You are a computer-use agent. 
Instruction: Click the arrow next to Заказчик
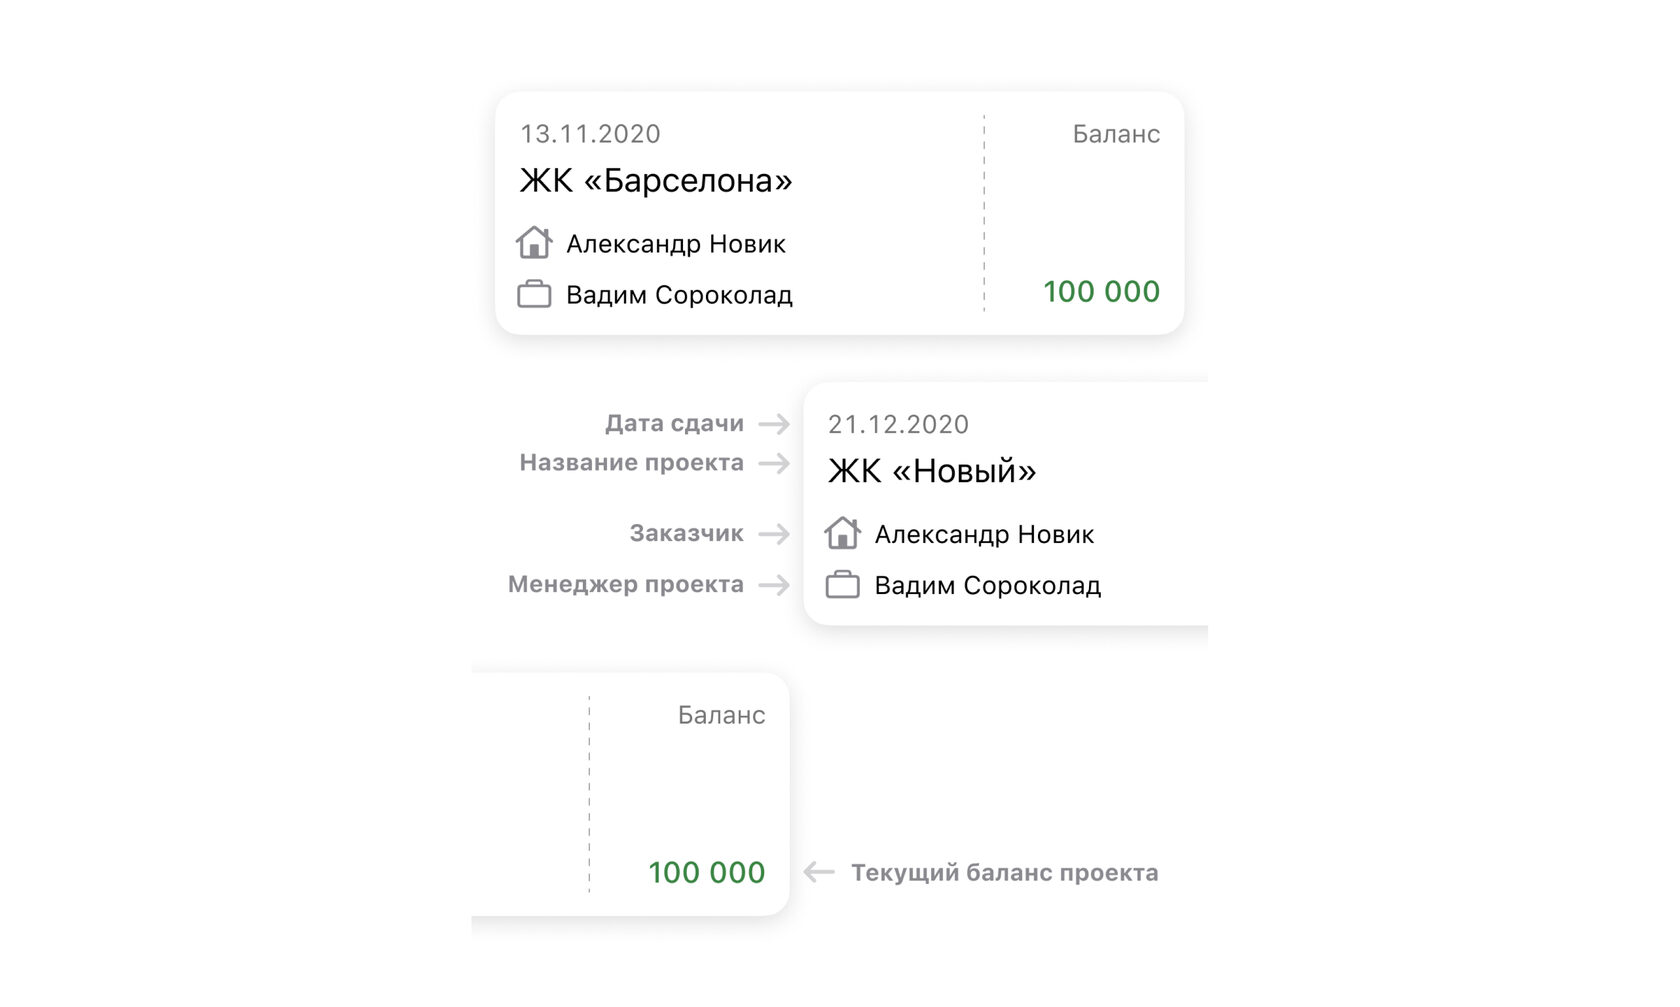(774, 534)
